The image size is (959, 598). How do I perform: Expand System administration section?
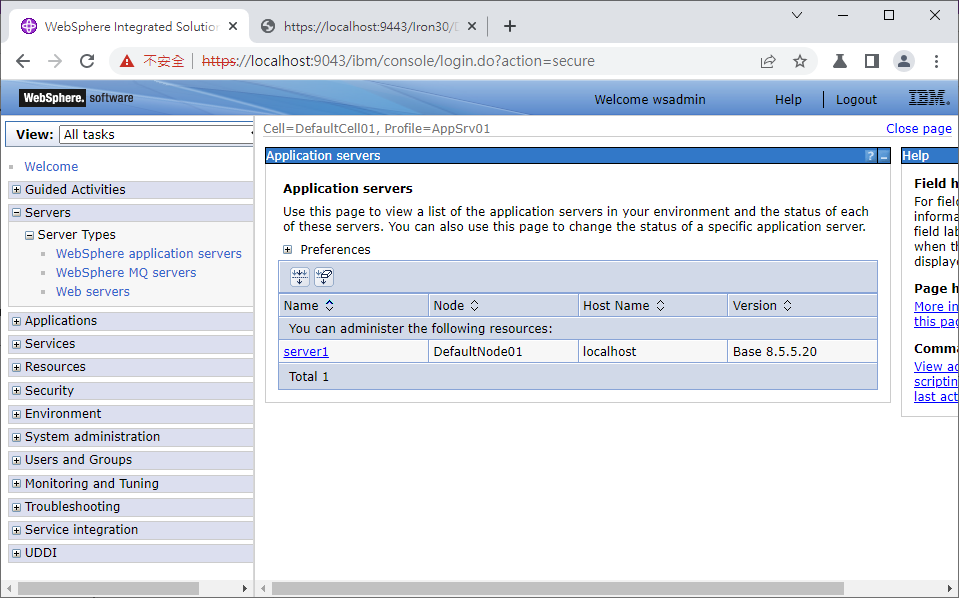(x=17, y=437)
